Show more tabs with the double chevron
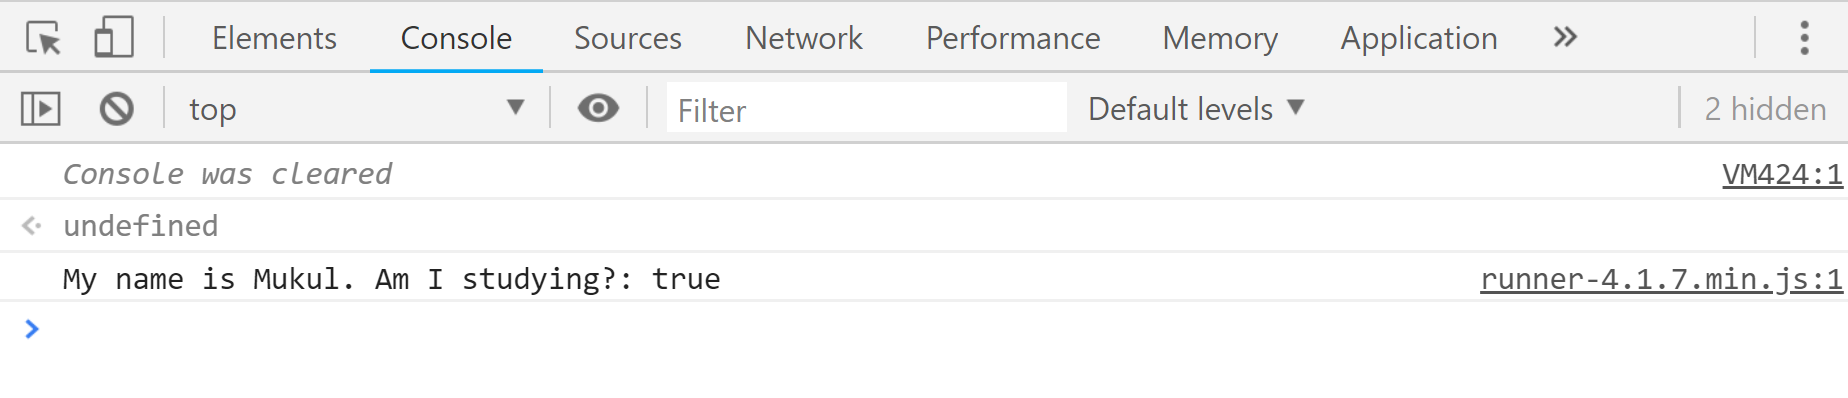The height and width of the screenshot is (398, 1848). [x=1565, y=38]
